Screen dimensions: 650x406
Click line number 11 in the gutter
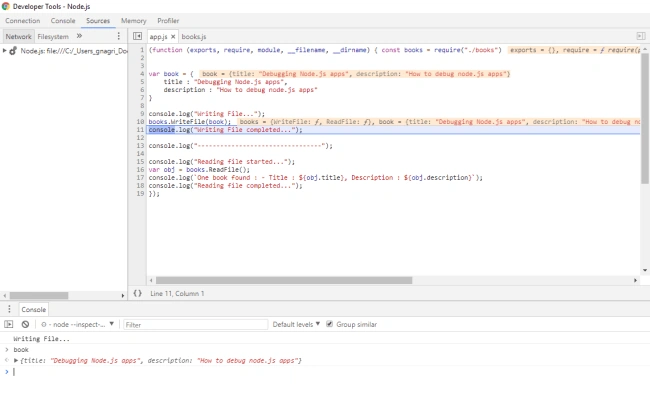(140, 130)
